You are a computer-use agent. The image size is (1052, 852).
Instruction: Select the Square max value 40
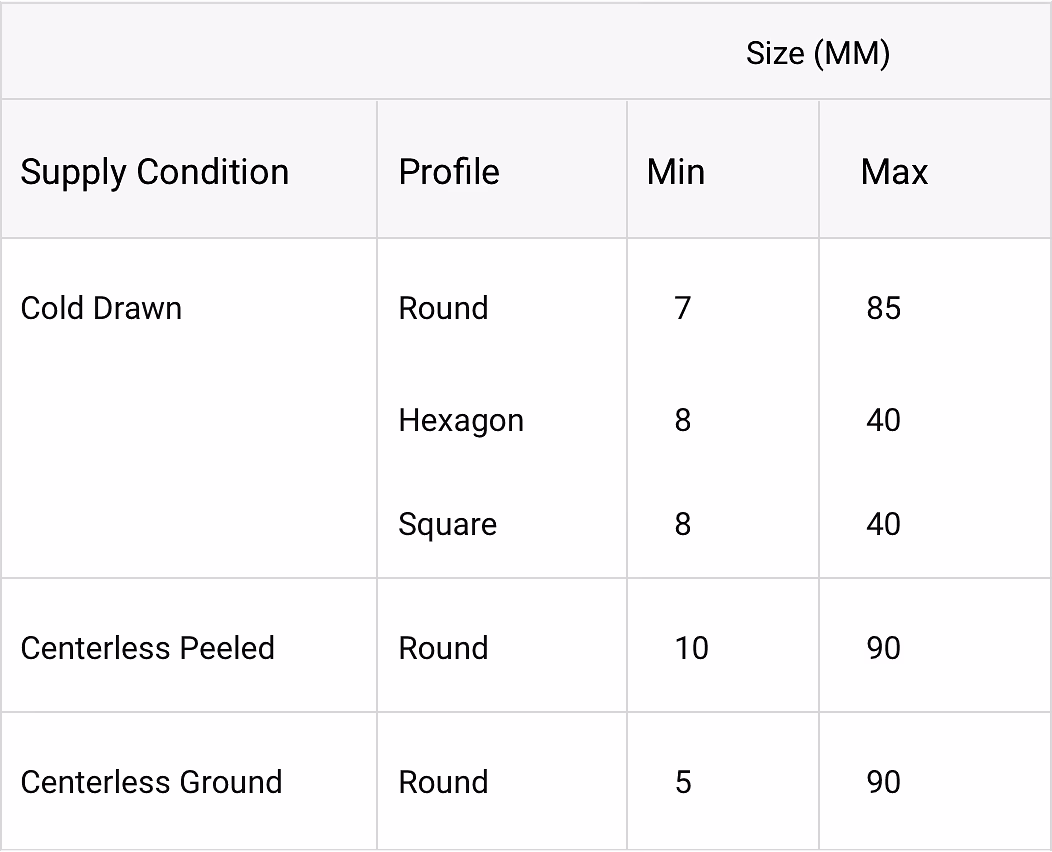(x=884, y=524)
